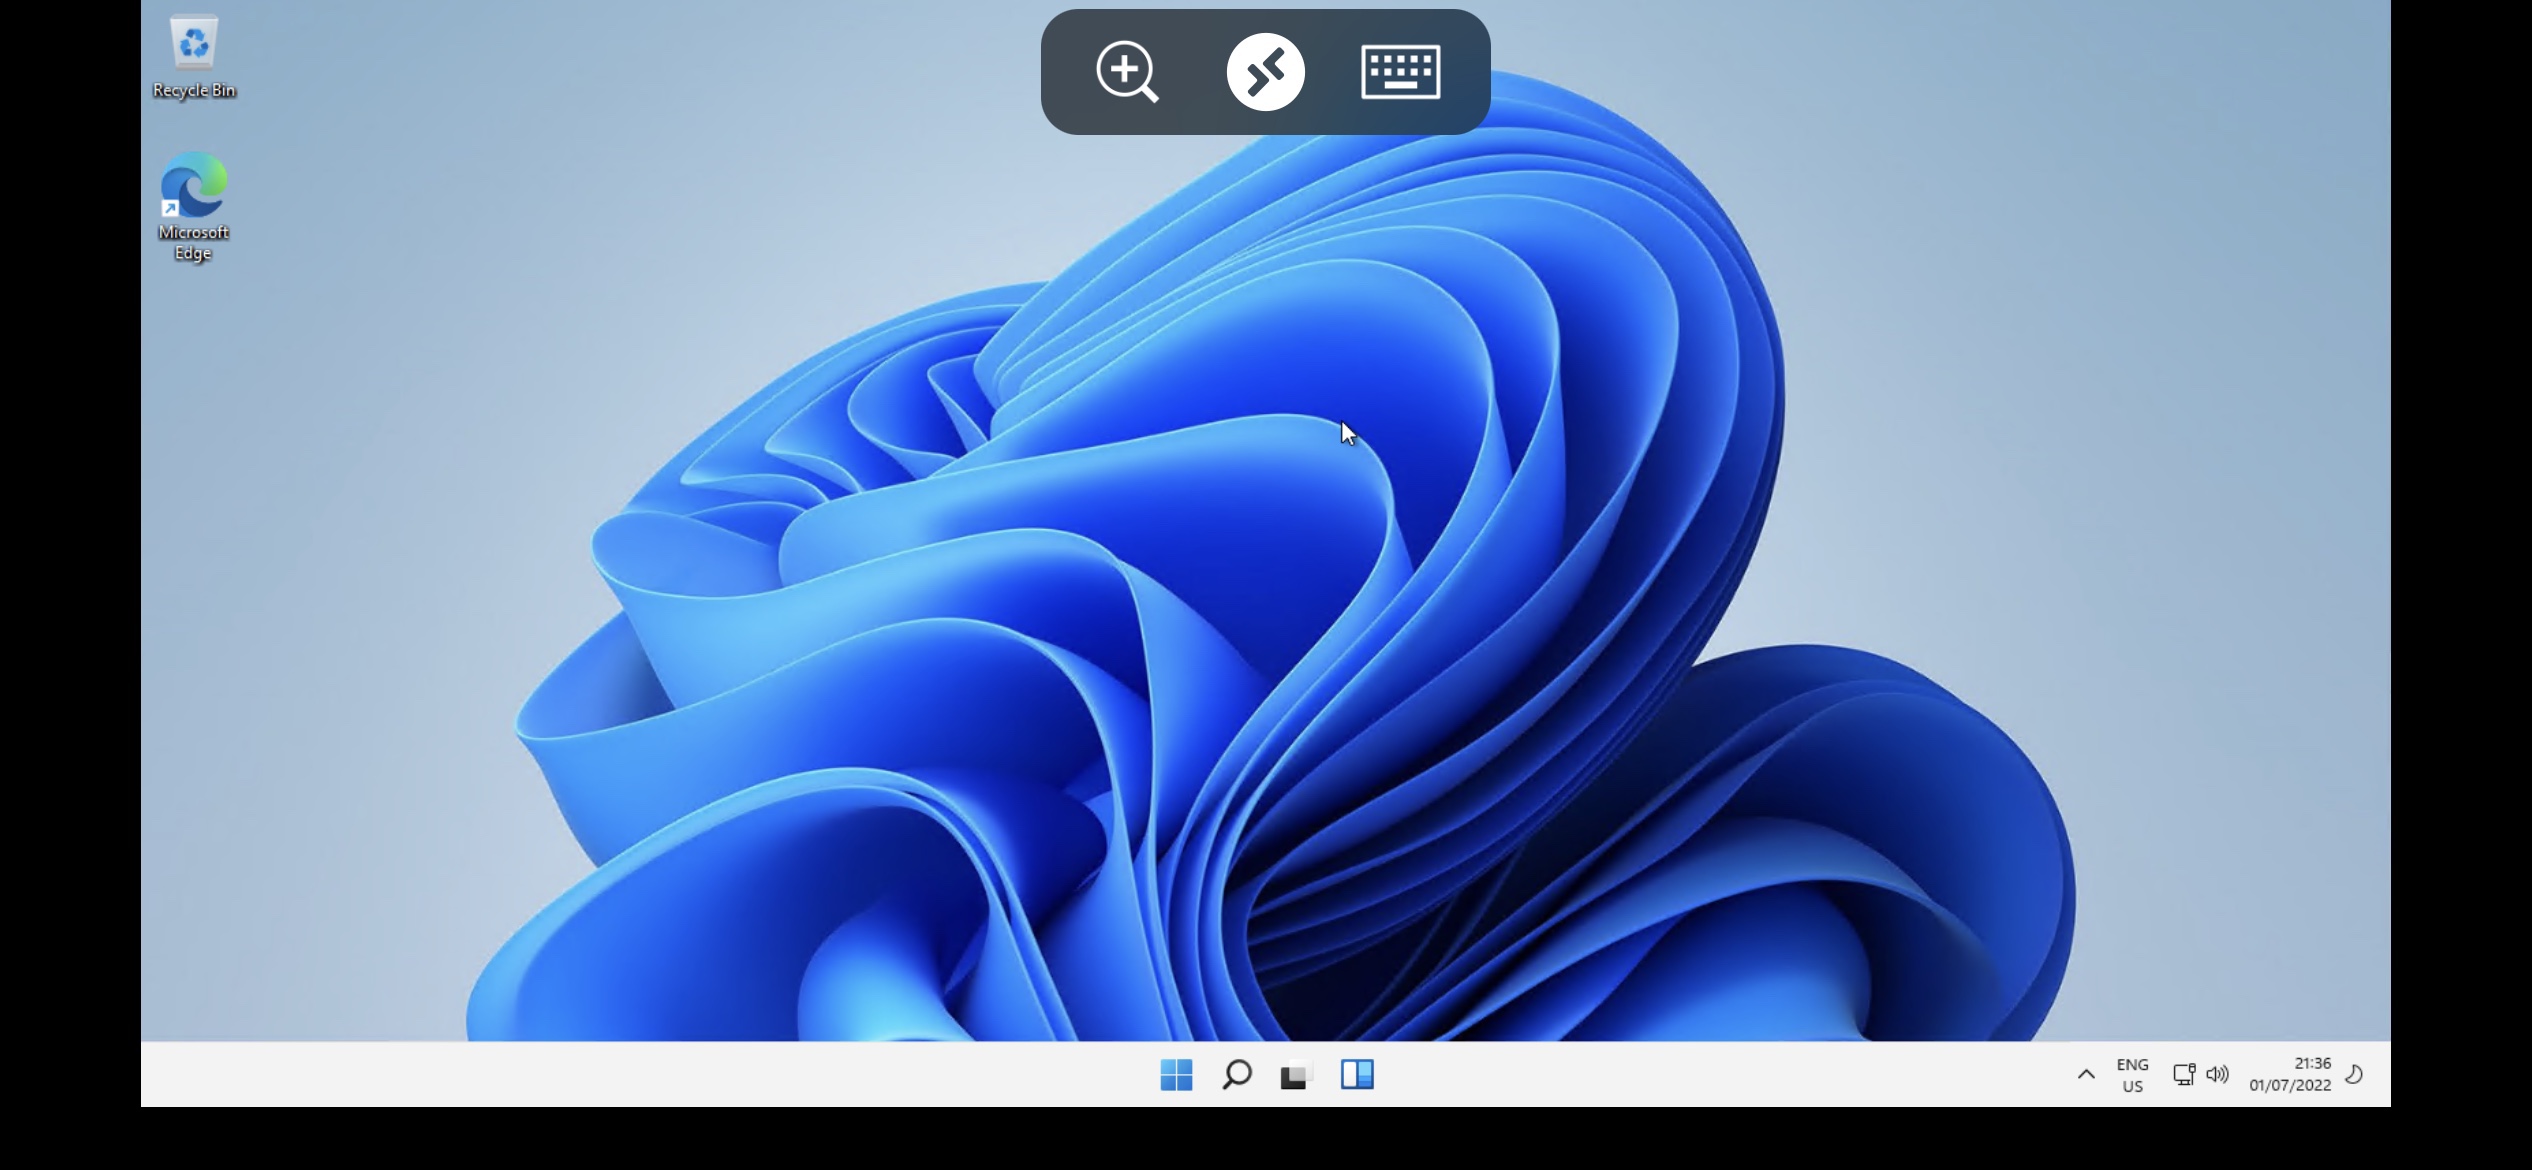Image resolution: width=2532 pixels, height=1170 pixels.
Task: Open the Windows Start menu
Action: pyautogui.click(x=1176, y=1075)
